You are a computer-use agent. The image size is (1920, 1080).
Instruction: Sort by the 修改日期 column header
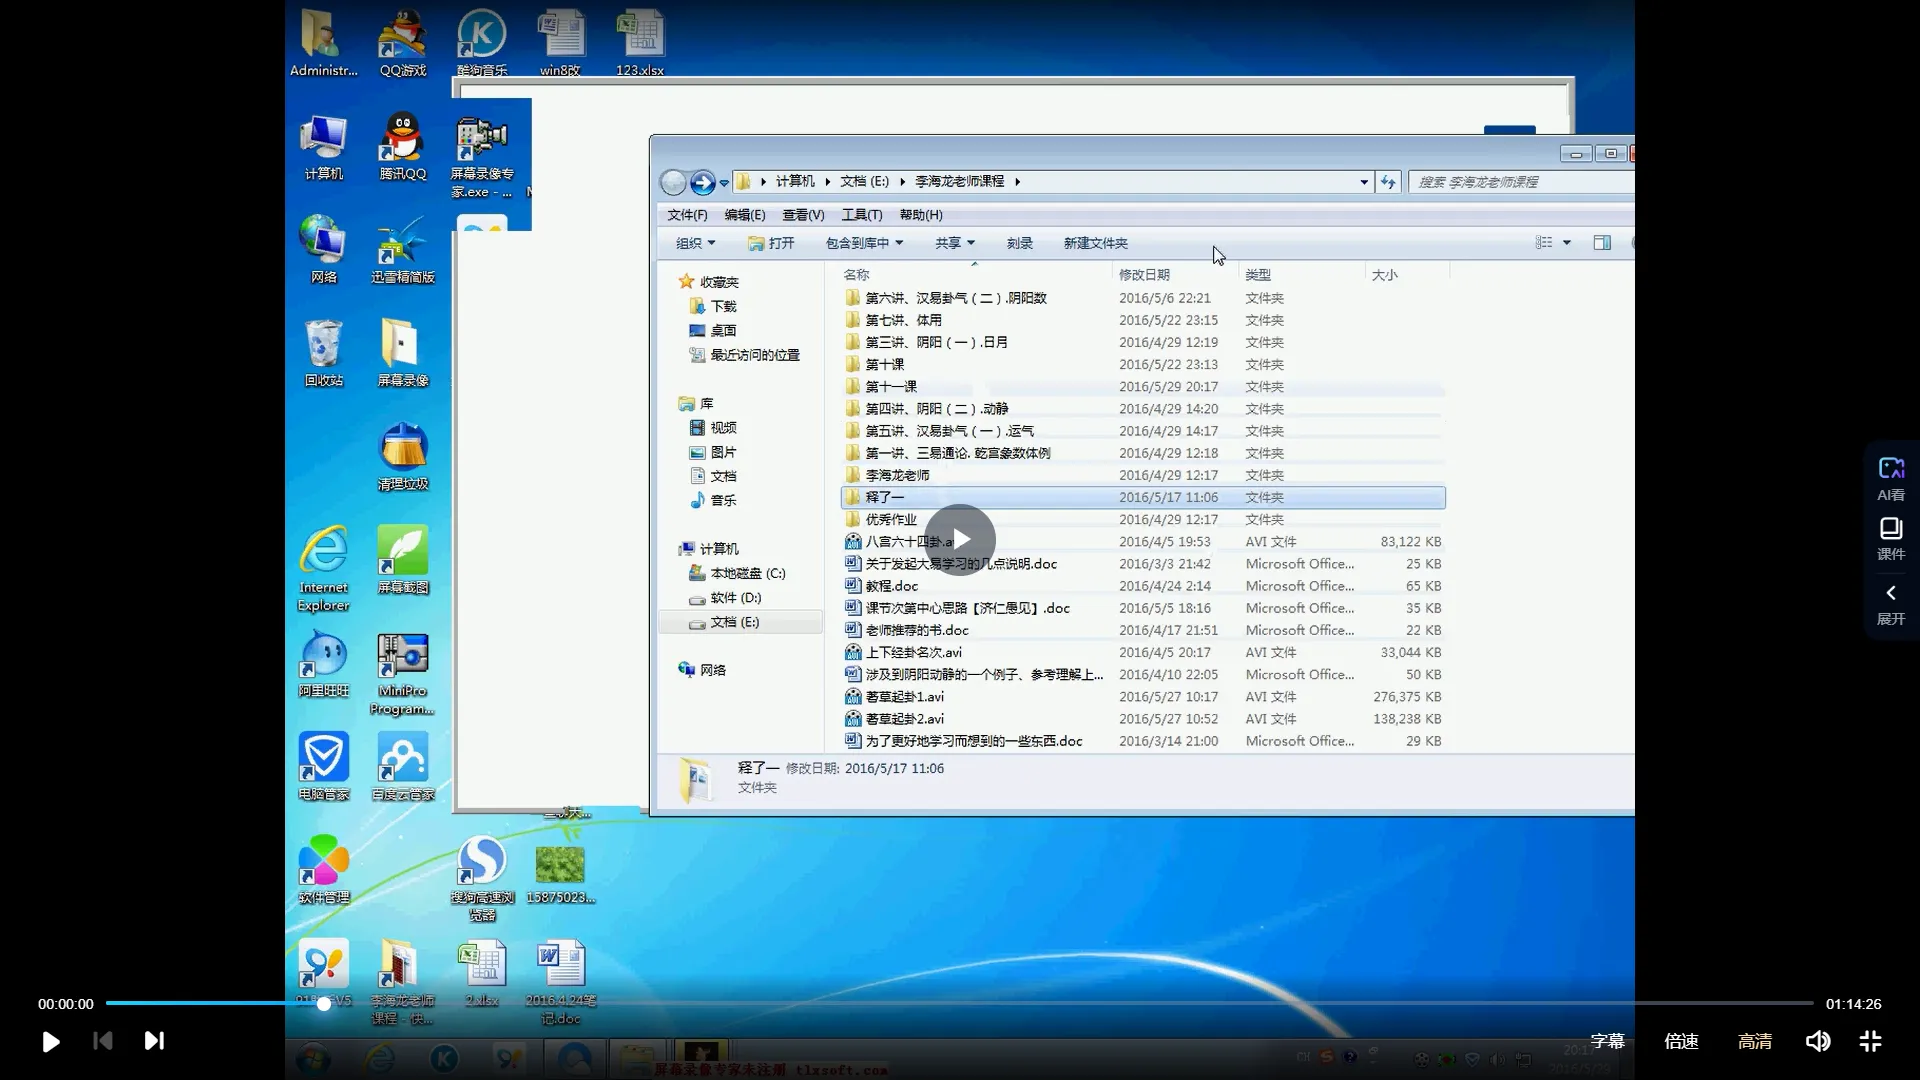(x=1144, y=275)
